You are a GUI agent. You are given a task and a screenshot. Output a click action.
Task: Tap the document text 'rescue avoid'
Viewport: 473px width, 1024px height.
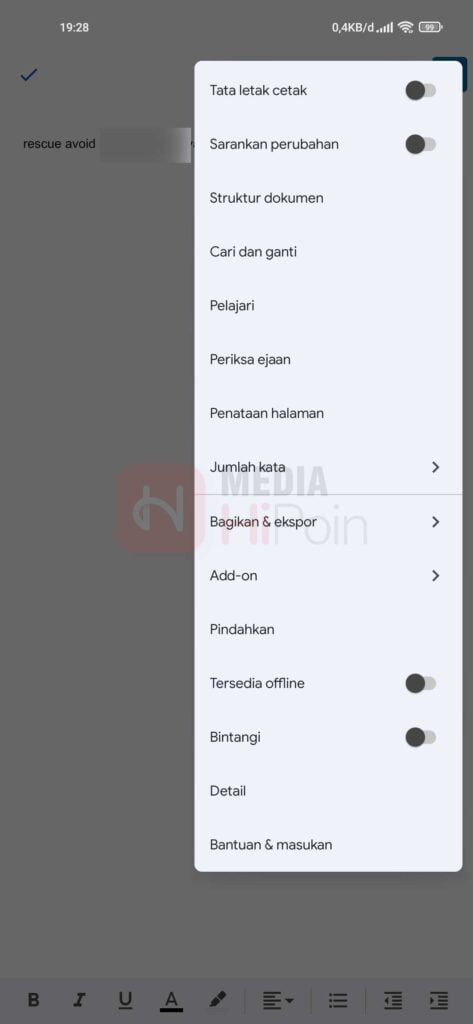coord(59,144)
